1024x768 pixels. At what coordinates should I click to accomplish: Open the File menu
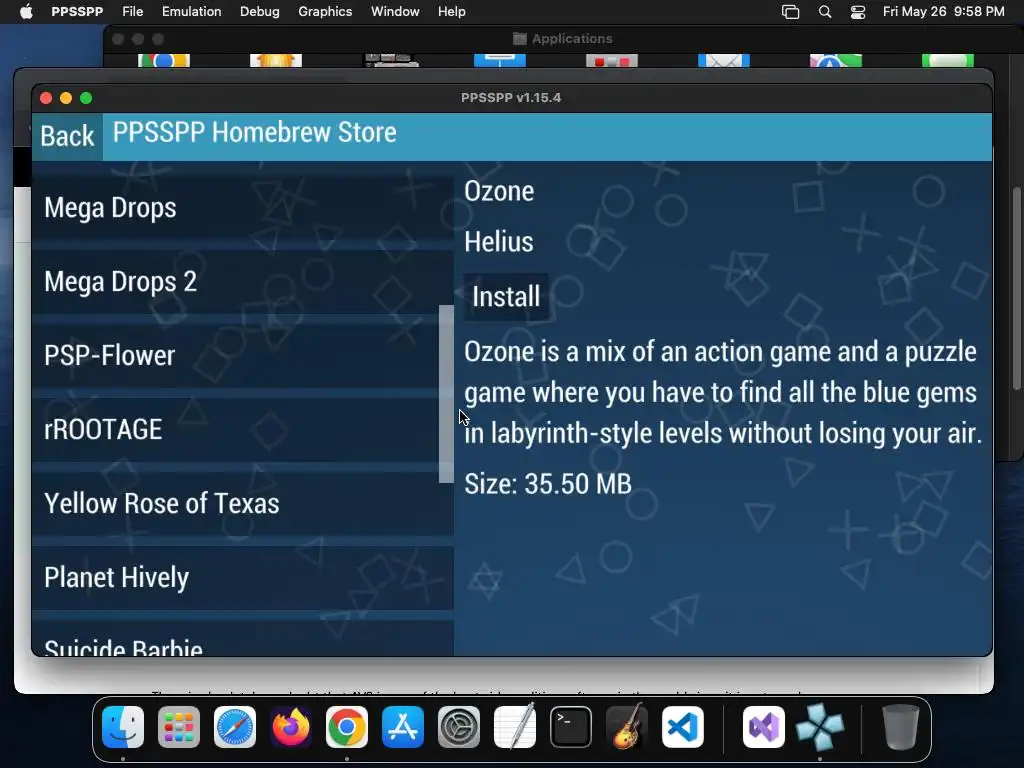(133, 12)
